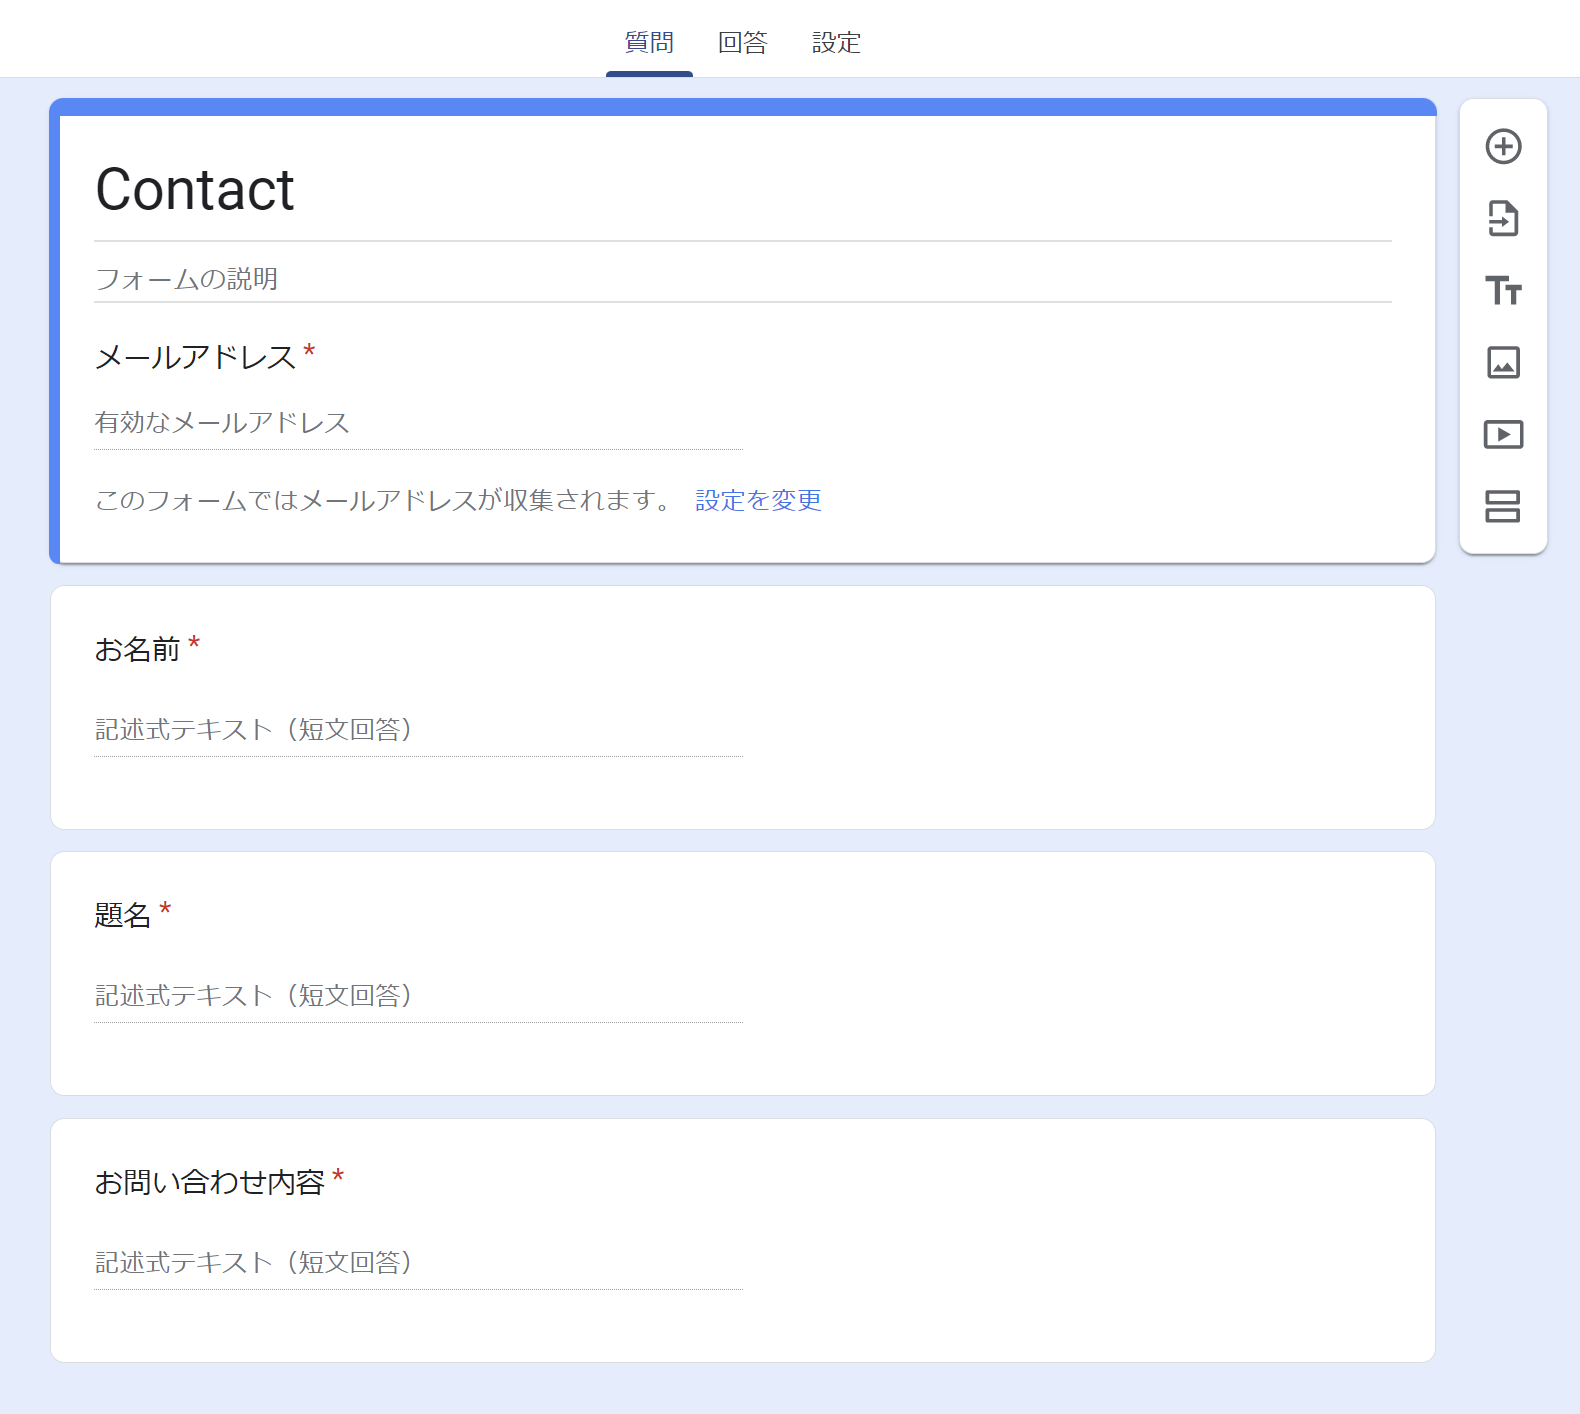Click the 有効なメールアドレス field
This screenshot has height=1414, width=1580.
[418, 423]
